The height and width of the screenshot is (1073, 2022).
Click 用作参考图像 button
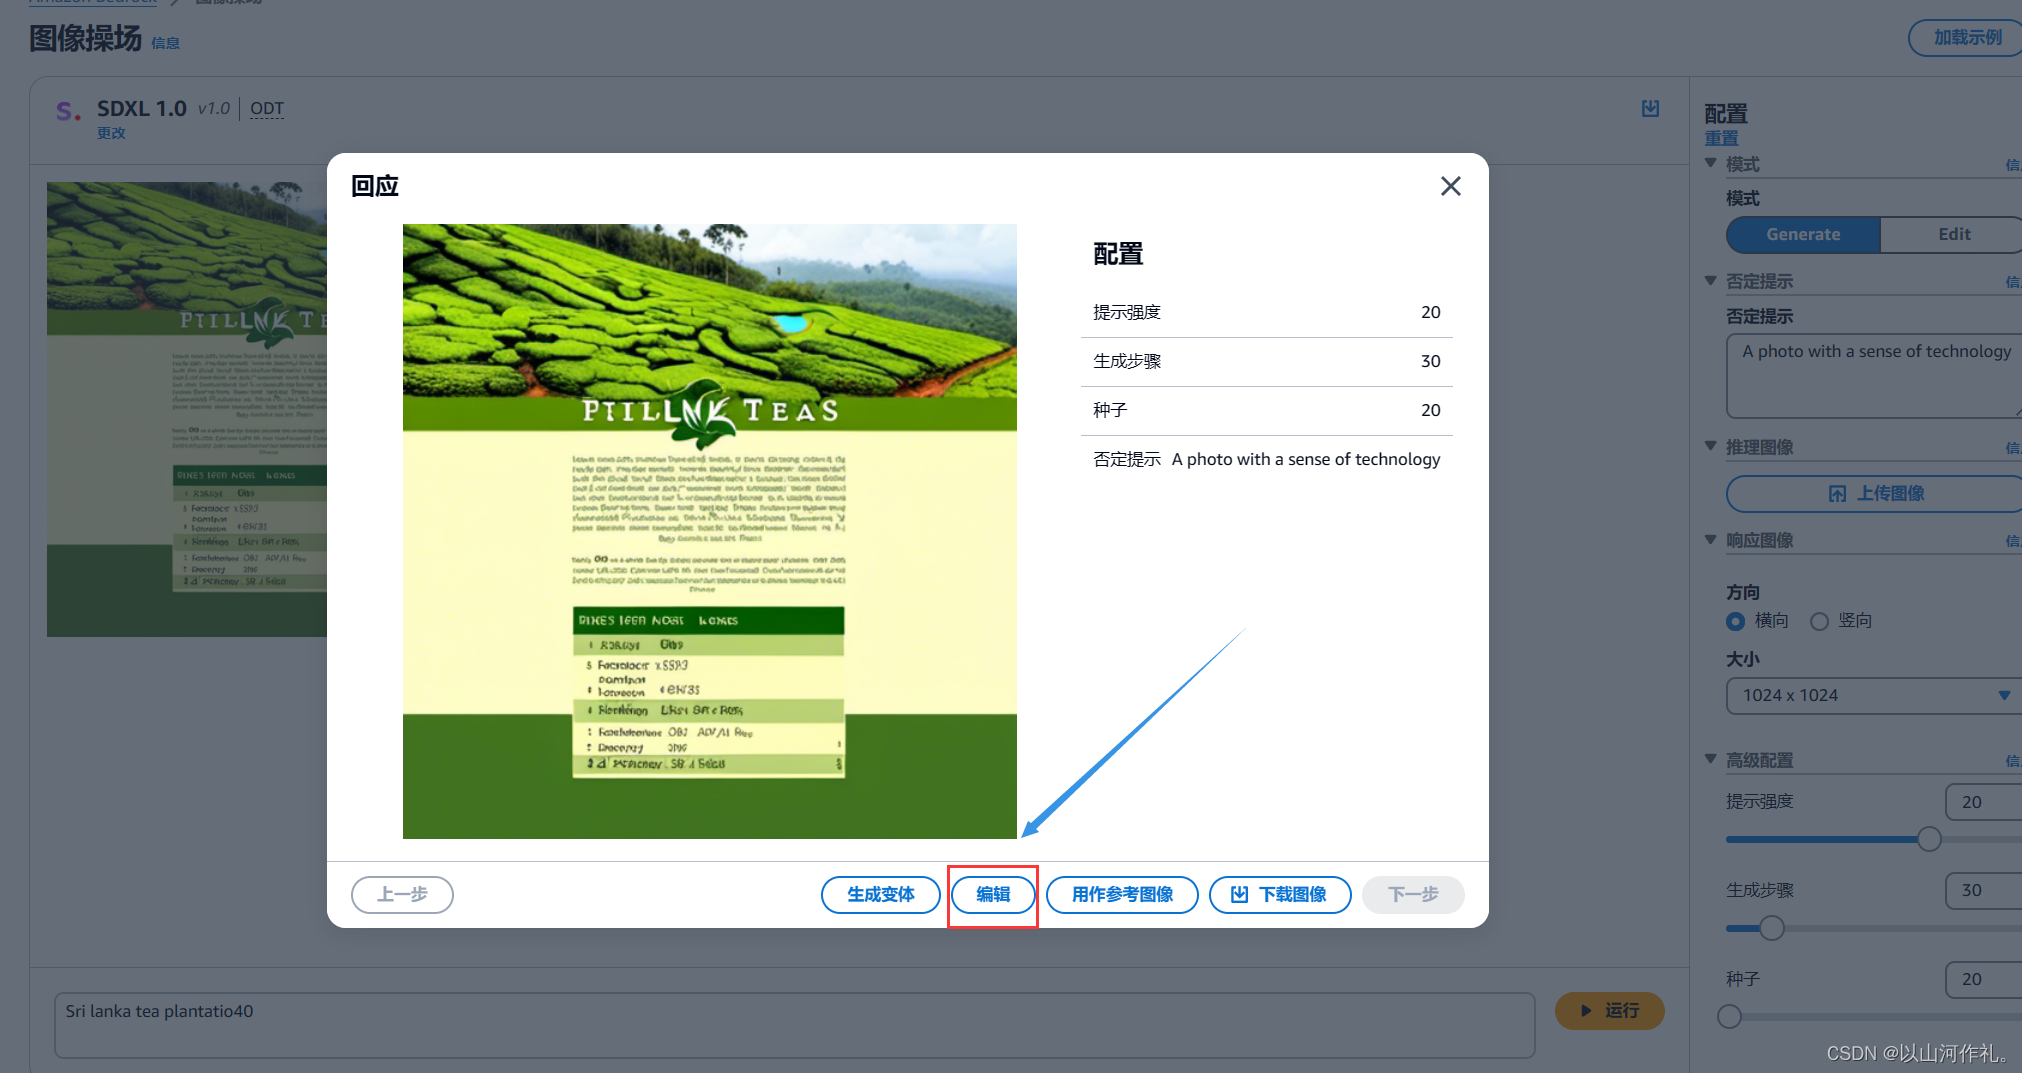click(x=1122, y=895)
